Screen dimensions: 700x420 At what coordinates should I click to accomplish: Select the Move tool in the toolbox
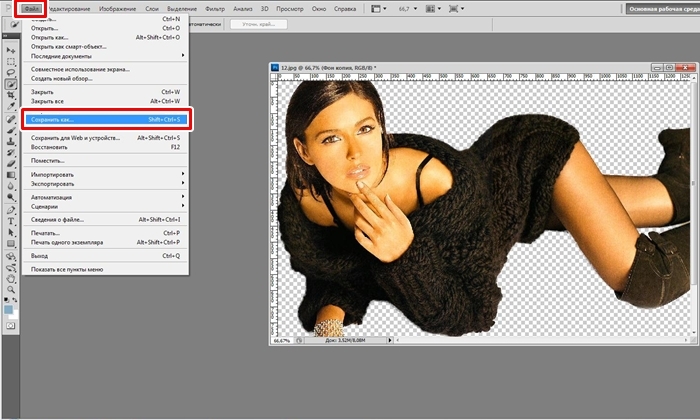11,48
